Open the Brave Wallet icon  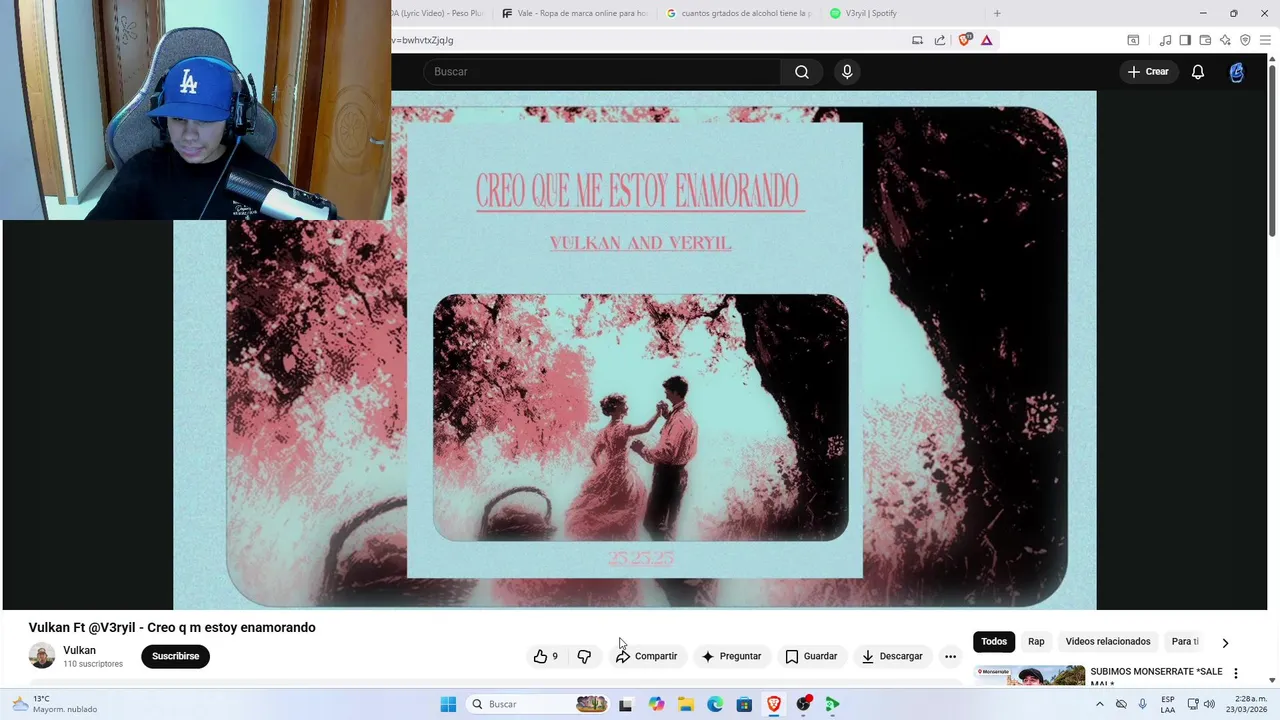coord(1205,40)
